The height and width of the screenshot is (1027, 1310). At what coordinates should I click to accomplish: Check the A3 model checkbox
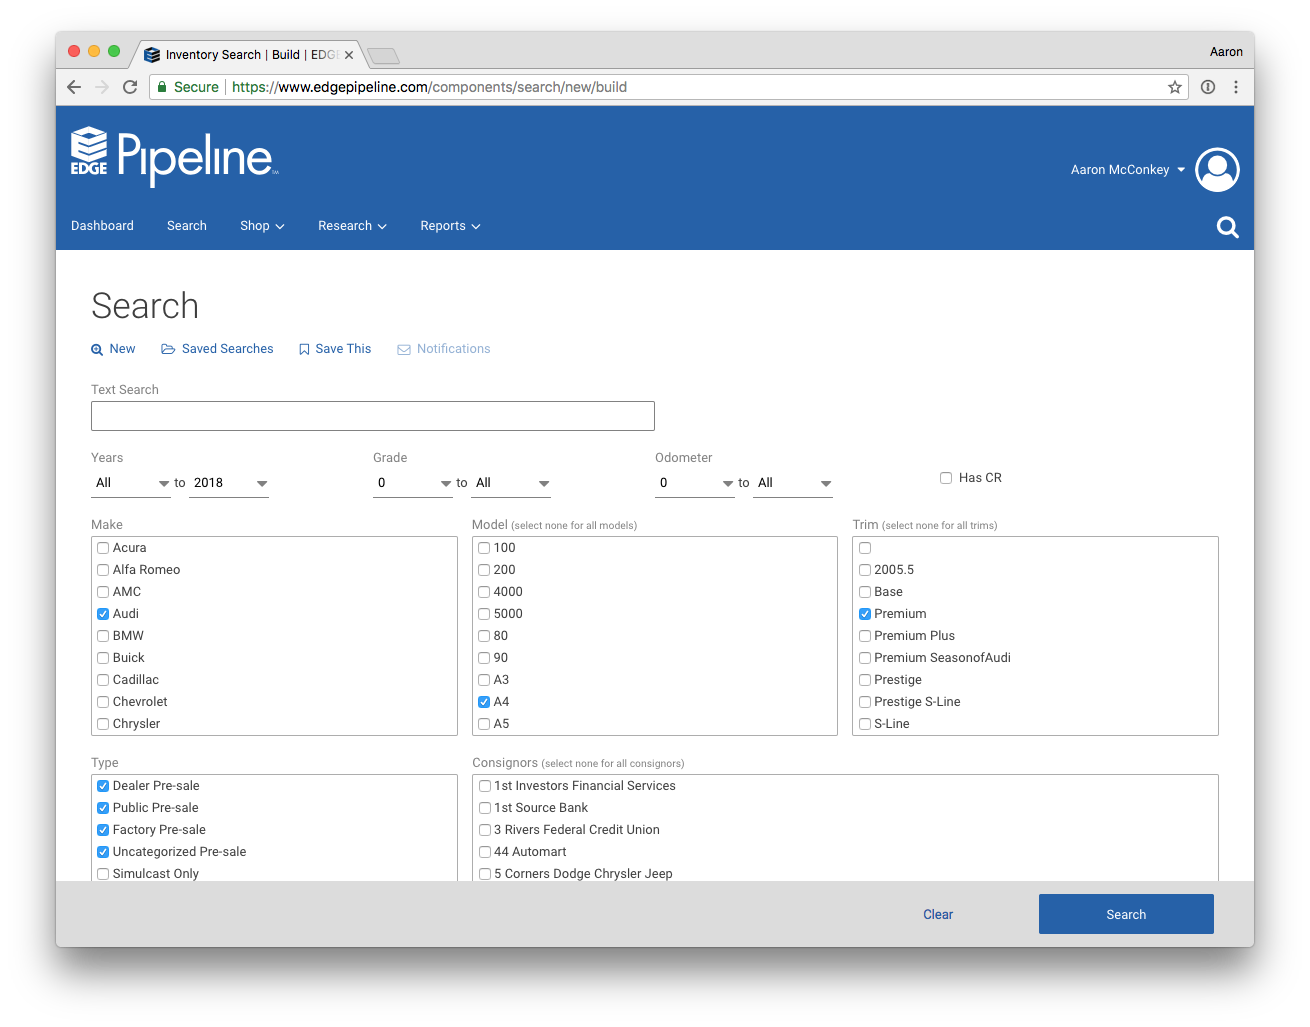484,680
